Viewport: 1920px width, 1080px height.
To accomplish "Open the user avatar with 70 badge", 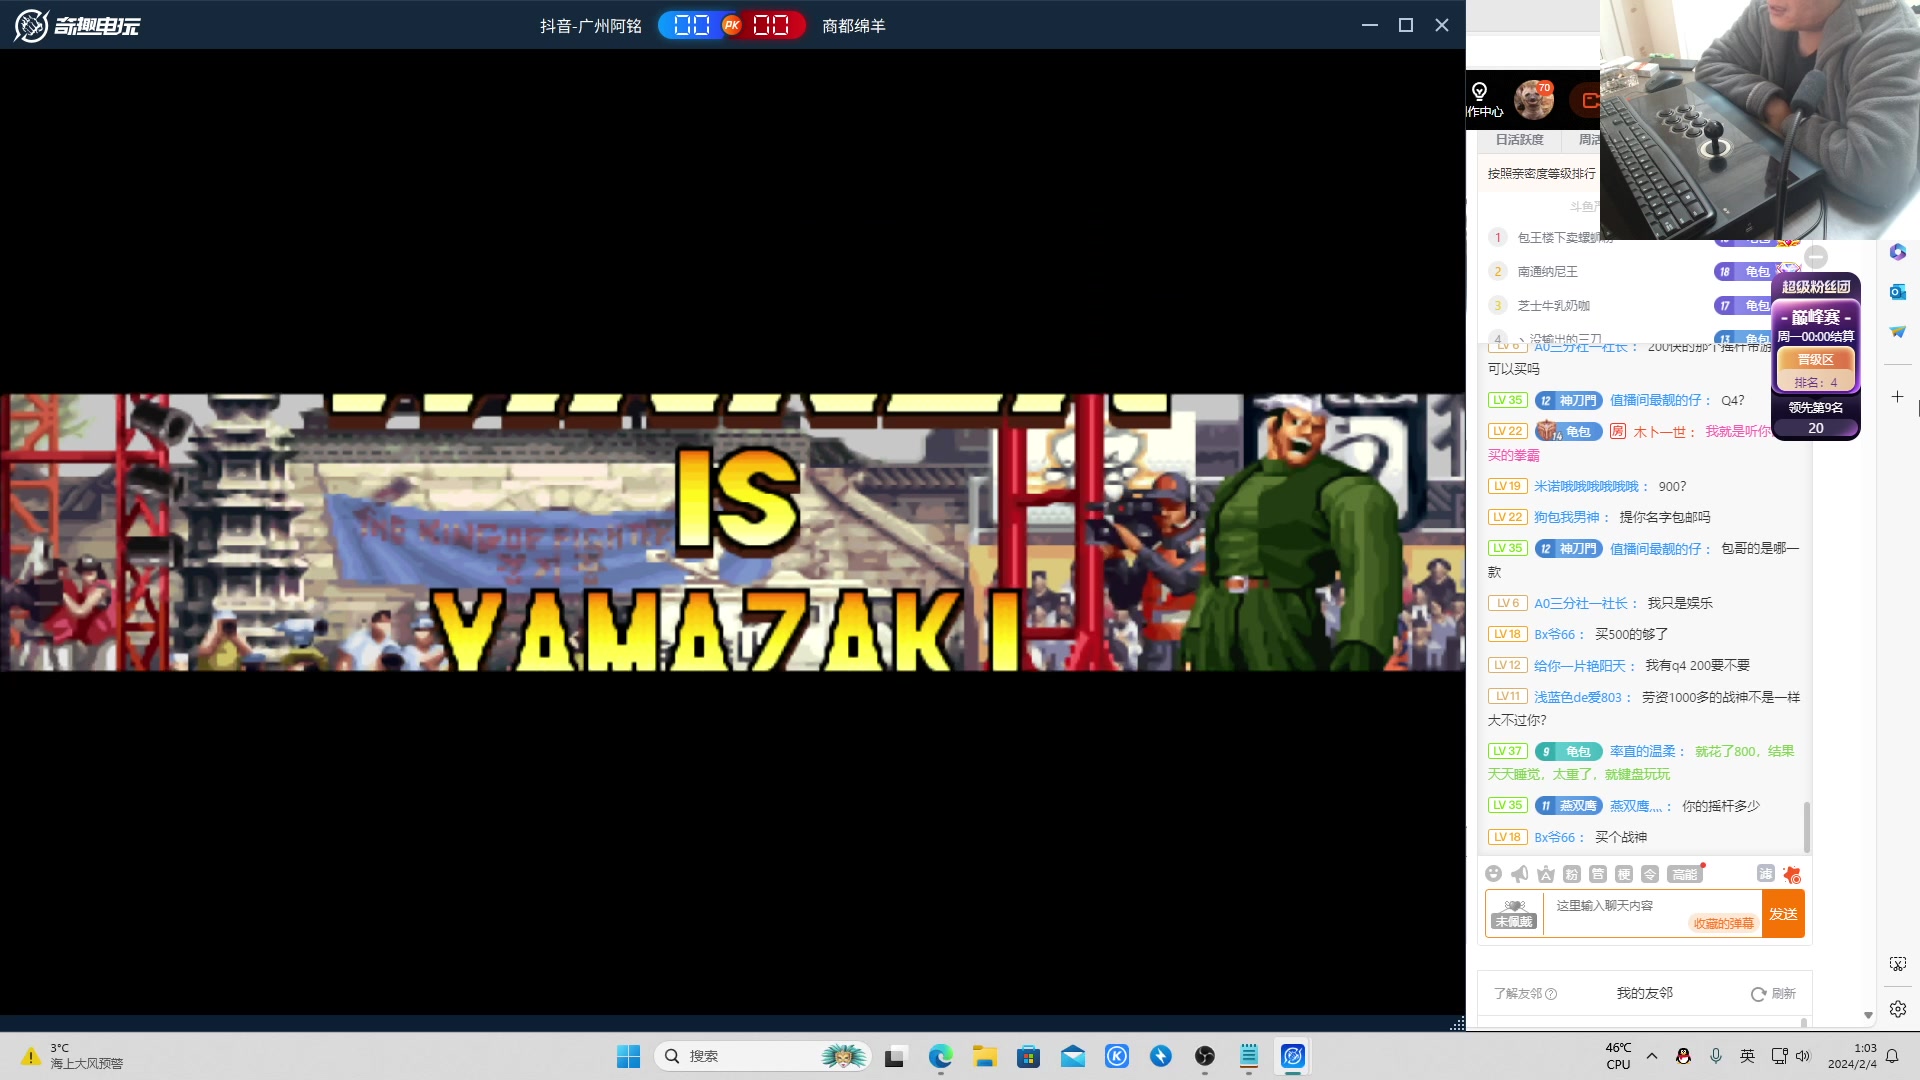I will tap(1533, 99).
